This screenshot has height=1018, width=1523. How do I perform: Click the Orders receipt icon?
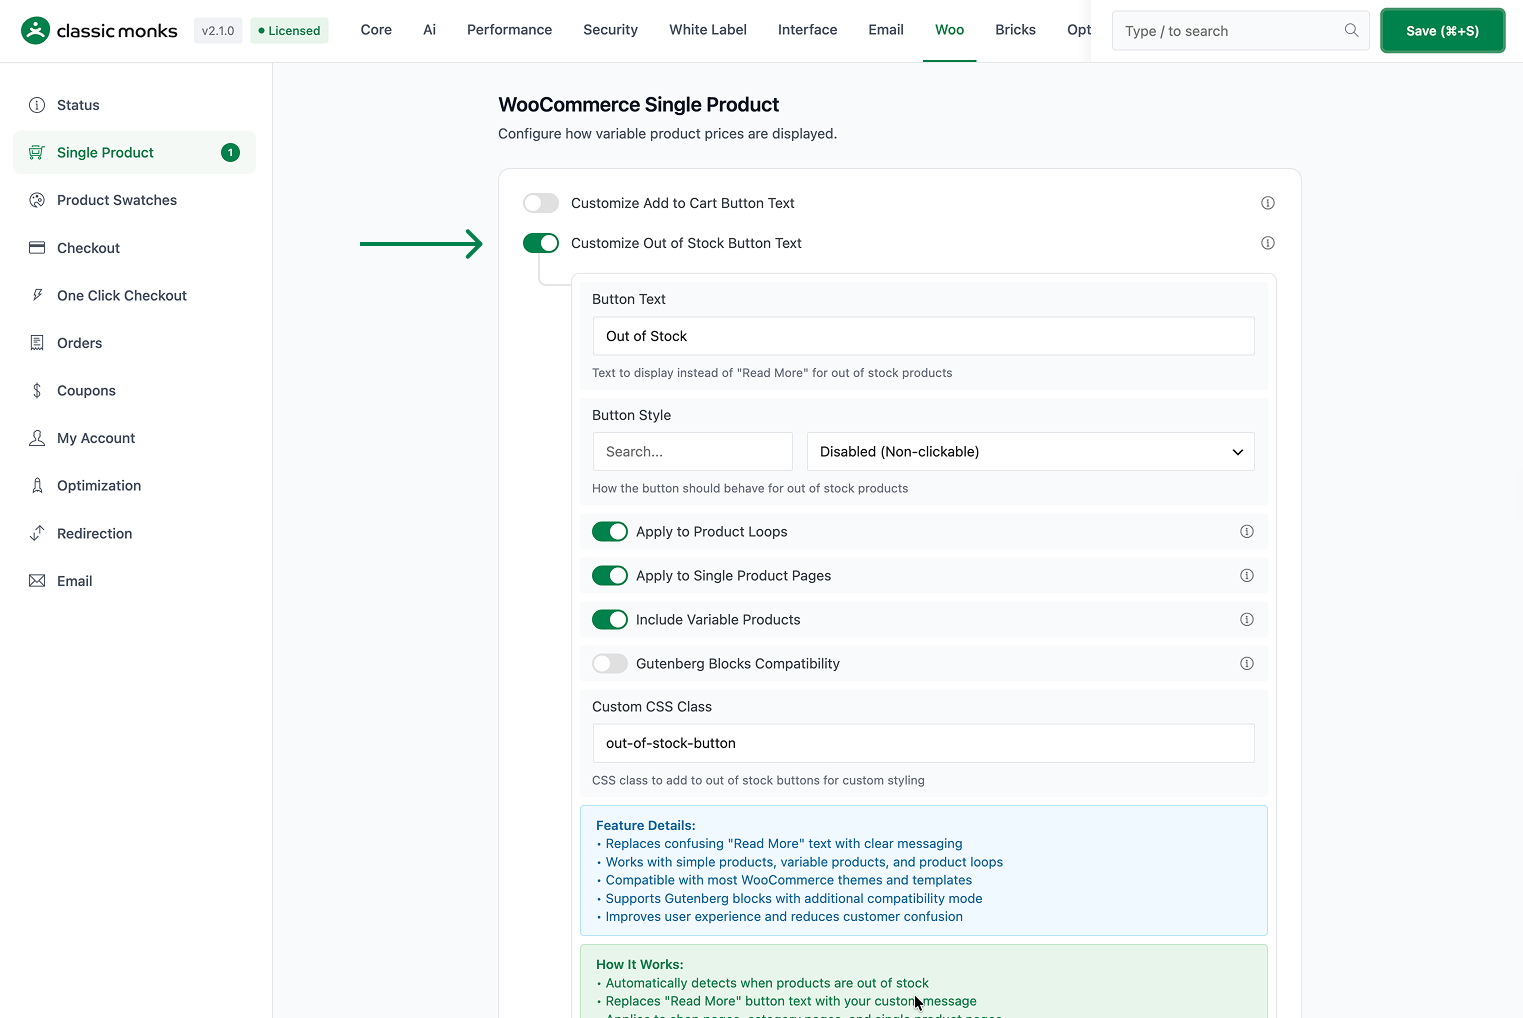point(37,343)
